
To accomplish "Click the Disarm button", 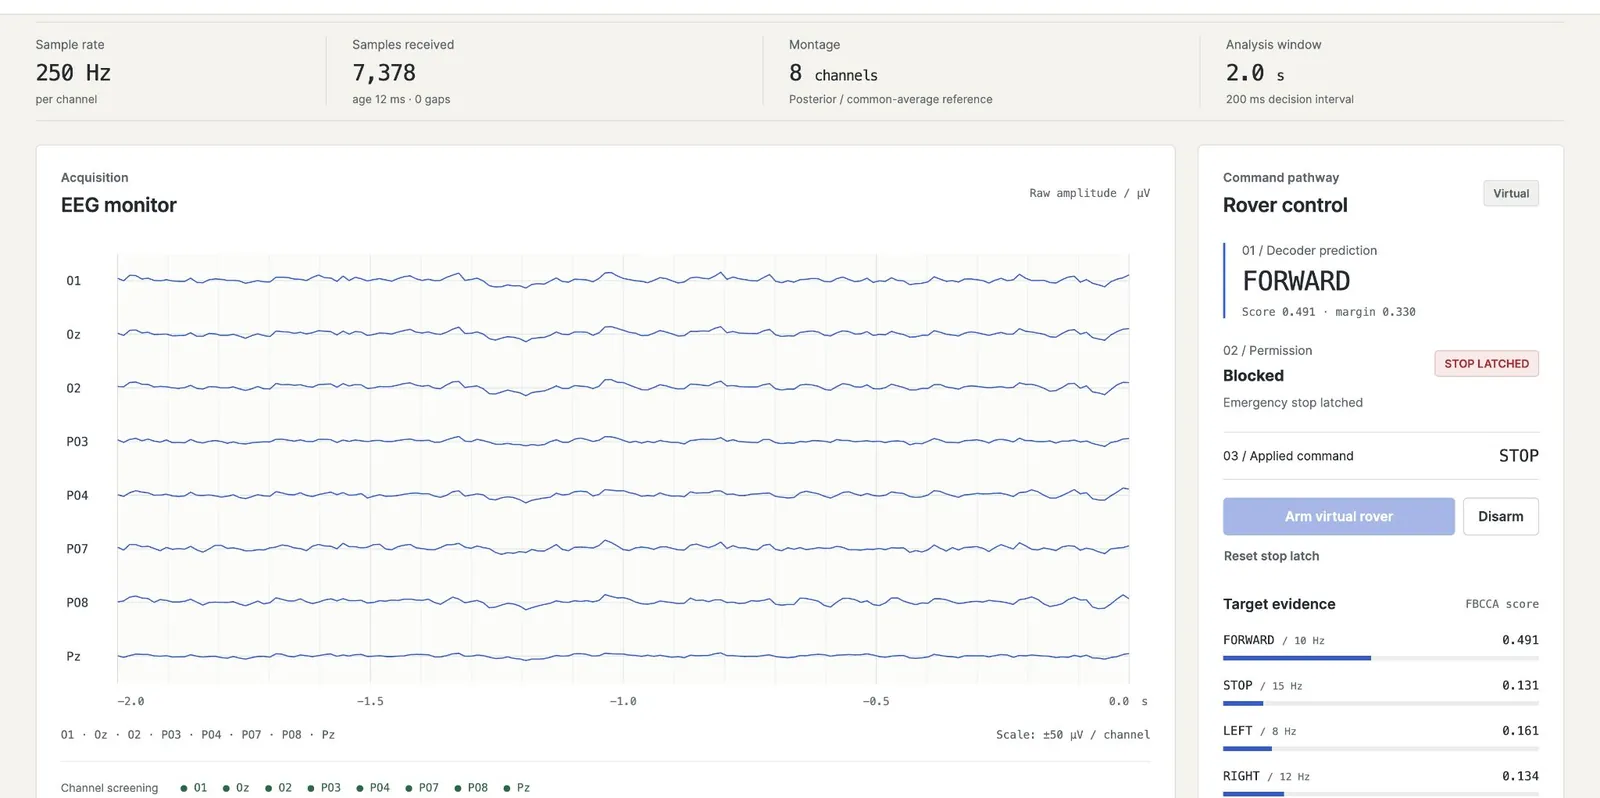I will [1500, 516].
